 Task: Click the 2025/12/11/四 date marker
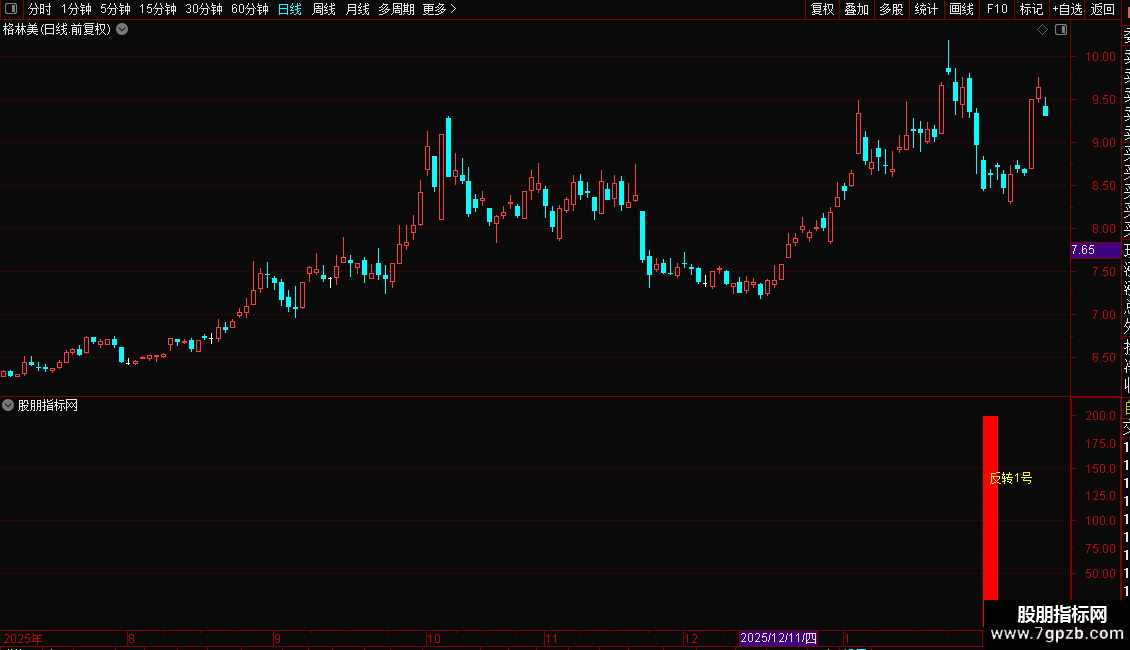point(778,638)
